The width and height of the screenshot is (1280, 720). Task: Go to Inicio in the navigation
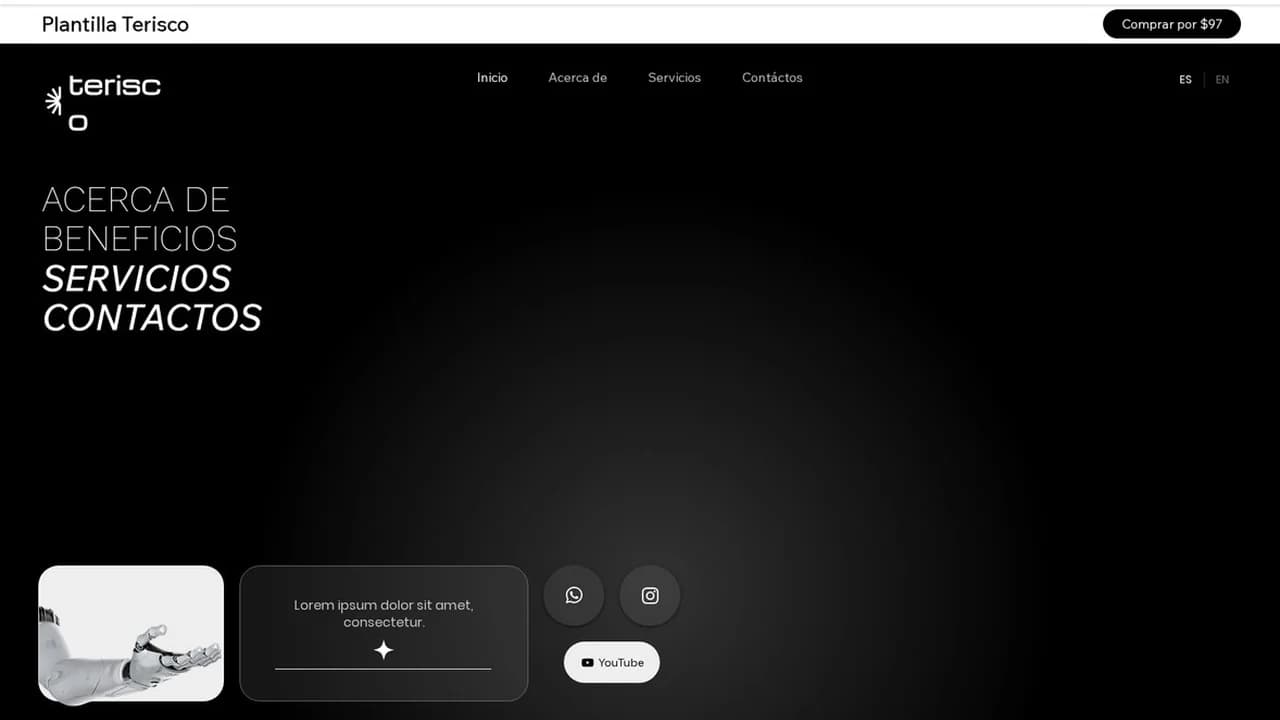pos(492,78)
